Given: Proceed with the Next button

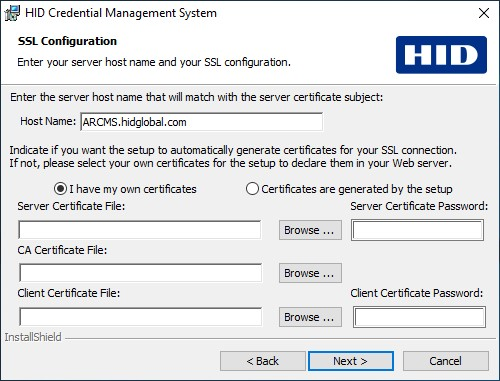Looking at the screenshot, I should (351, 361).
